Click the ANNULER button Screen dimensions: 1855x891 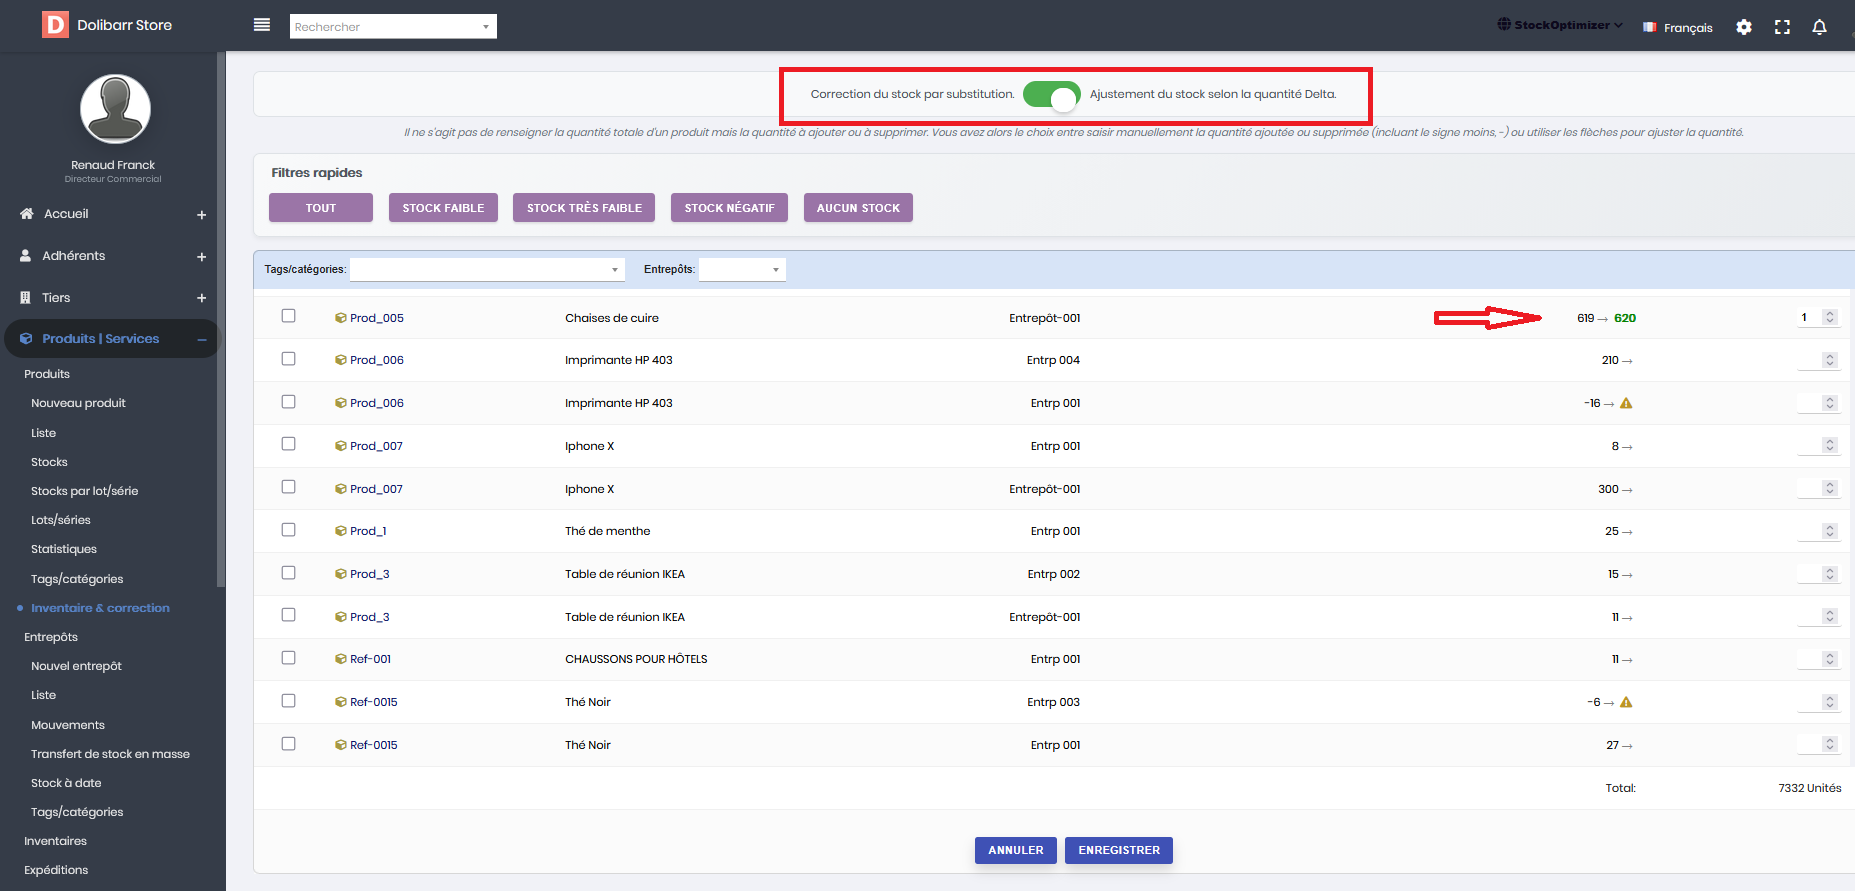point(1016,850)
